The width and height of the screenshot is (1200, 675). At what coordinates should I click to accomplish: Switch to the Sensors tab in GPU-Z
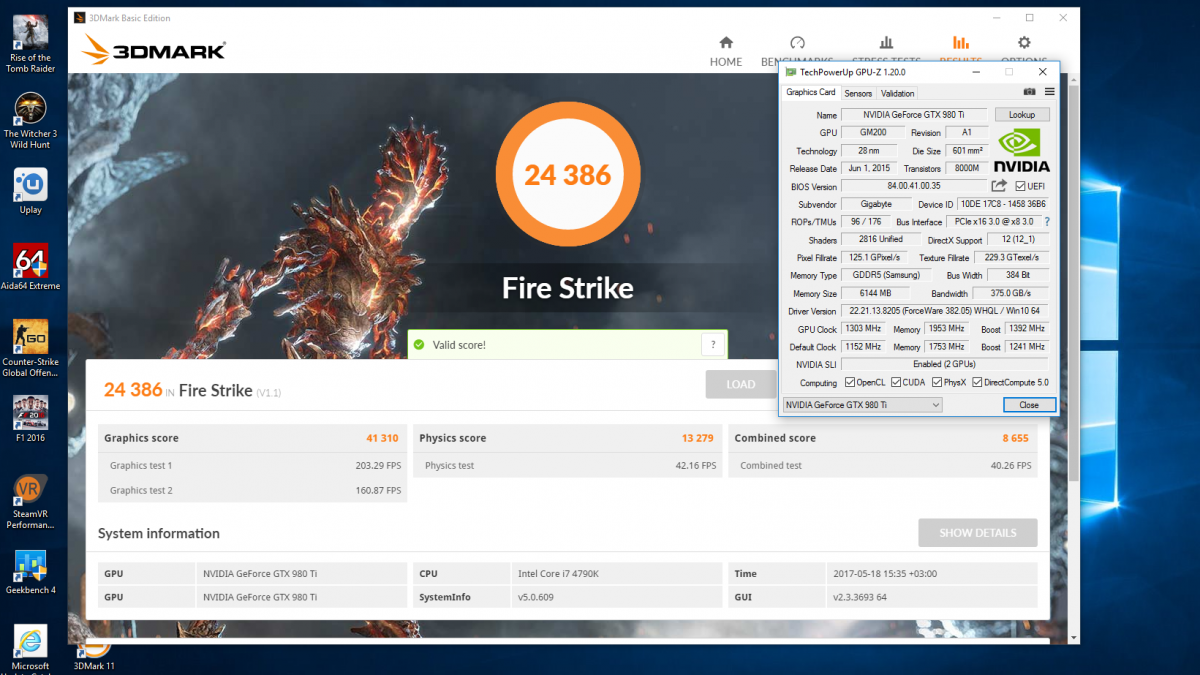pos(858,94)
